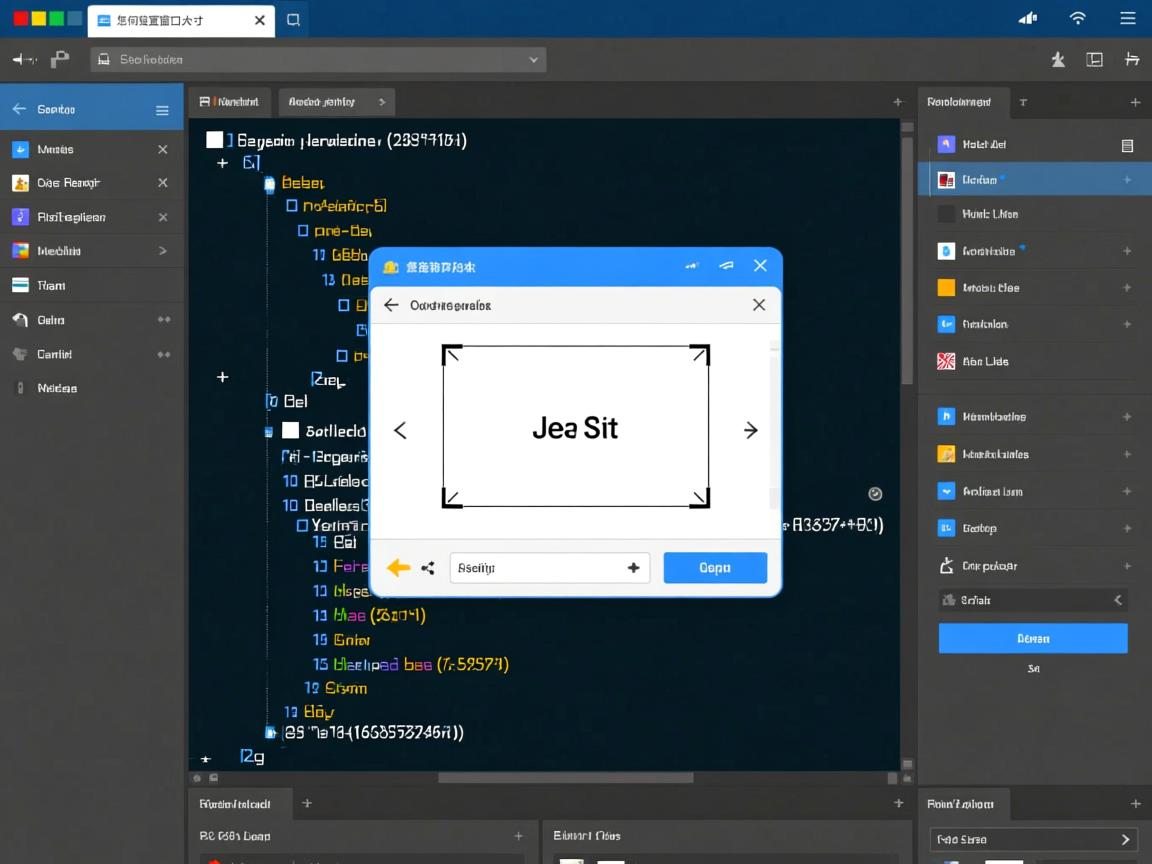Click the red crosshatch icon in right panel

coord(946,361)
